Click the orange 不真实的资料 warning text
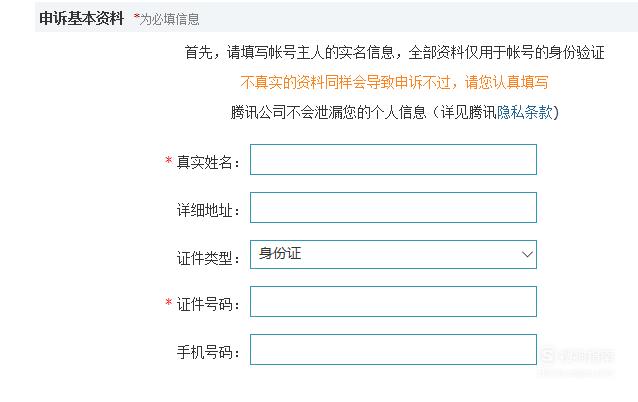 [394, 82]
